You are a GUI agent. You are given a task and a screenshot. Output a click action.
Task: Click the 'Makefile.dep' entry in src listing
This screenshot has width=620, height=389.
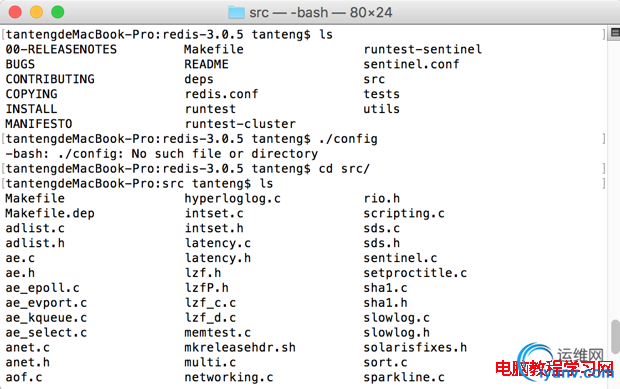pyautogui.click(x=50, y=213)
